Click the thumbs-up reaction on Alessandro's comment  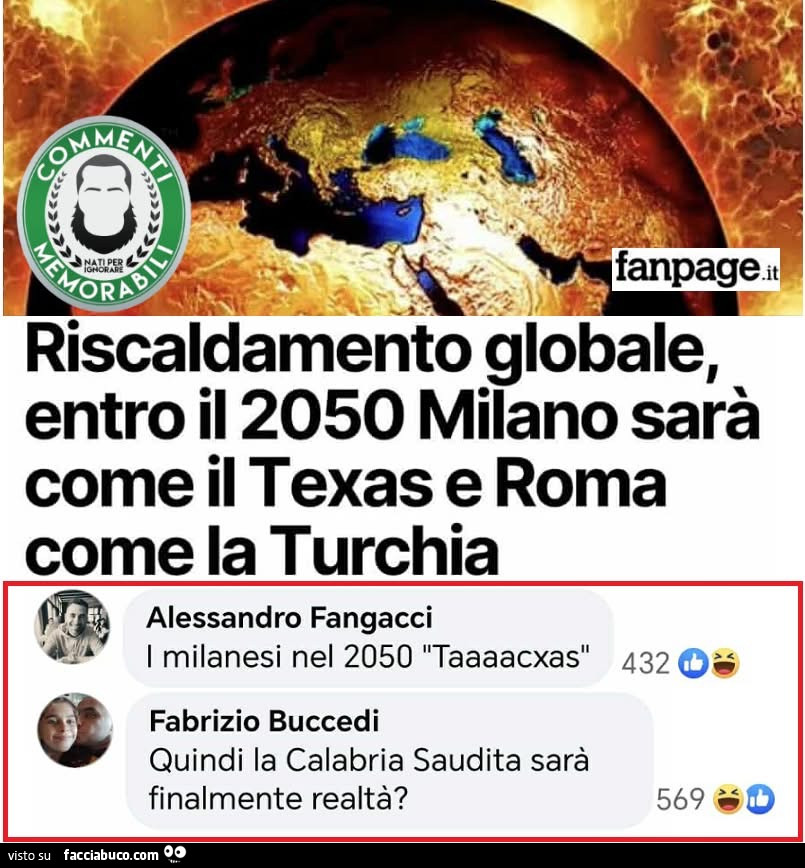pos(694,664)
